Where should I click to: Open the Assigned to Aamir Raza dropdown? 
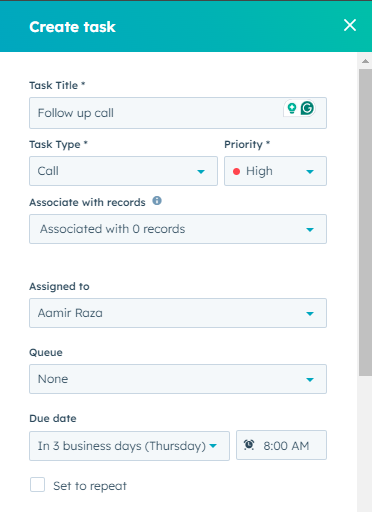pos(178,313)
